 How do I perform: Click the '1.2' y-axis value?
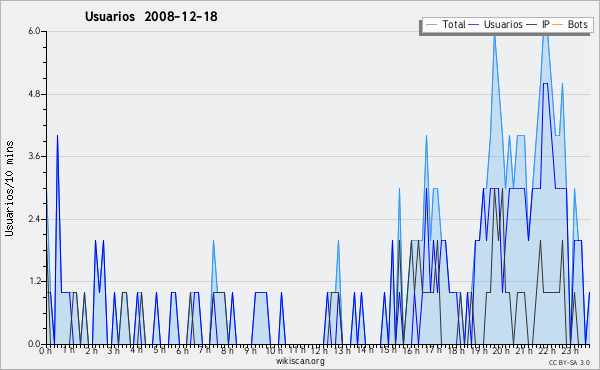[34, 281]
